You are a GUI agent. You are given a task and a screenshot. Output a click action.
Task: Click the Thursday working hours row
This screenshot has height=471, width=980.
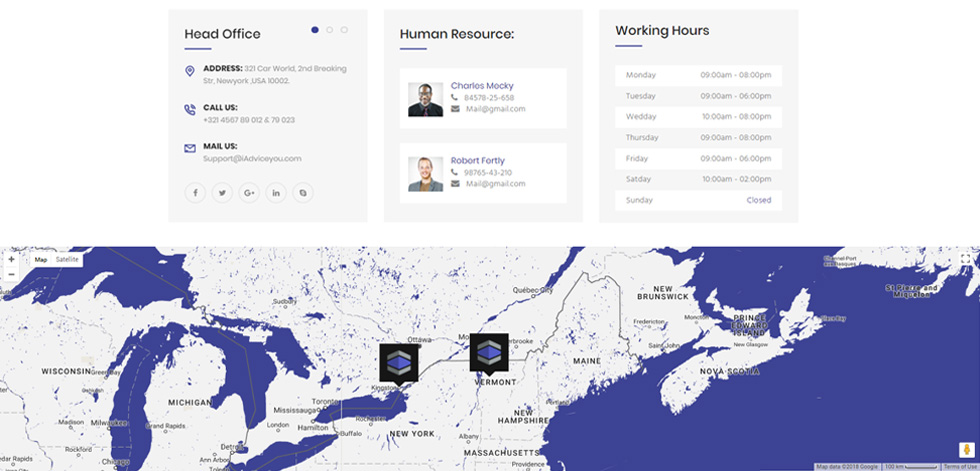click(x=698, y=137)
